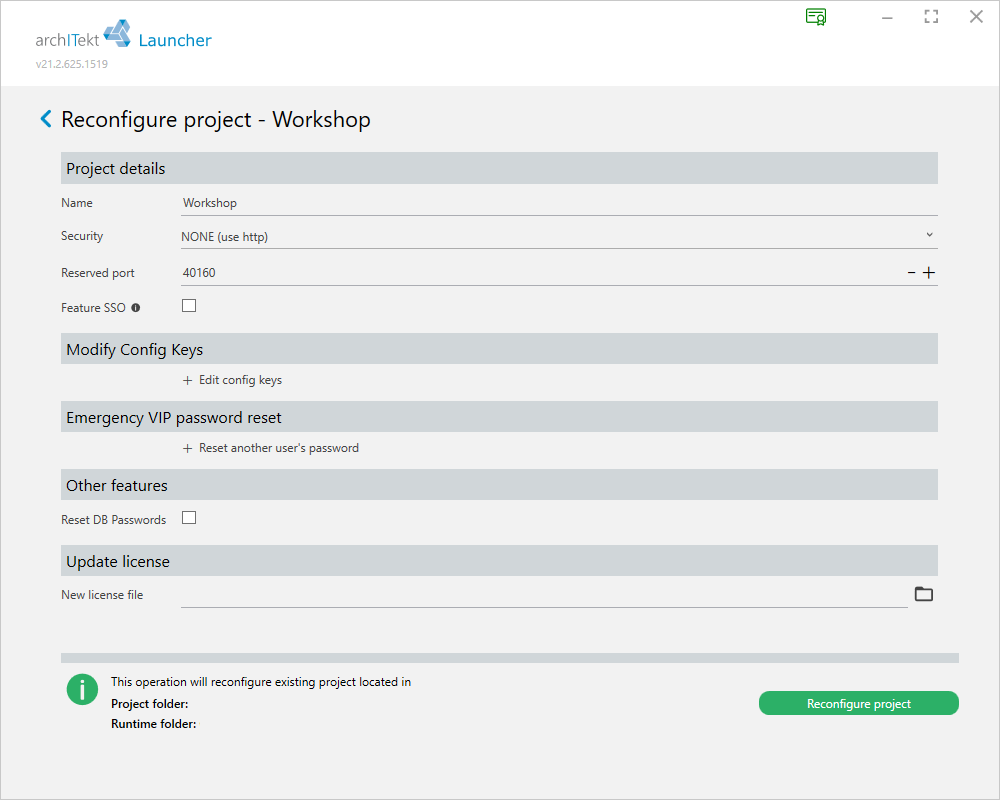
Task: Maximize the Launcher window
Action: [x=931, y=17]
